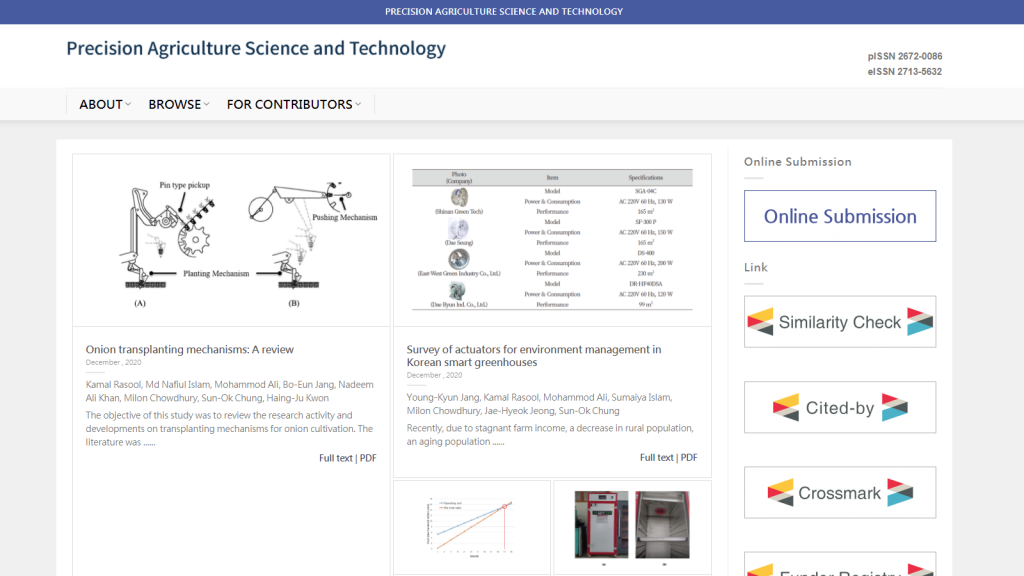Viewport: 1024px width, 576px height.
Task: Expand the chevron next to ABOUT
Action: click(x=128, y=104)
